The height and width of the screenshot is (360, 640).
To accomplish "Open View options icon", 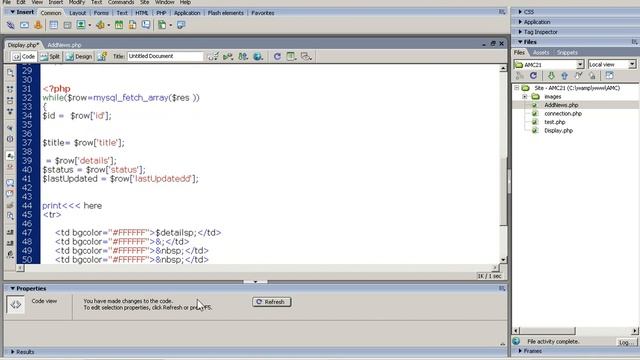I will point(291,56).
